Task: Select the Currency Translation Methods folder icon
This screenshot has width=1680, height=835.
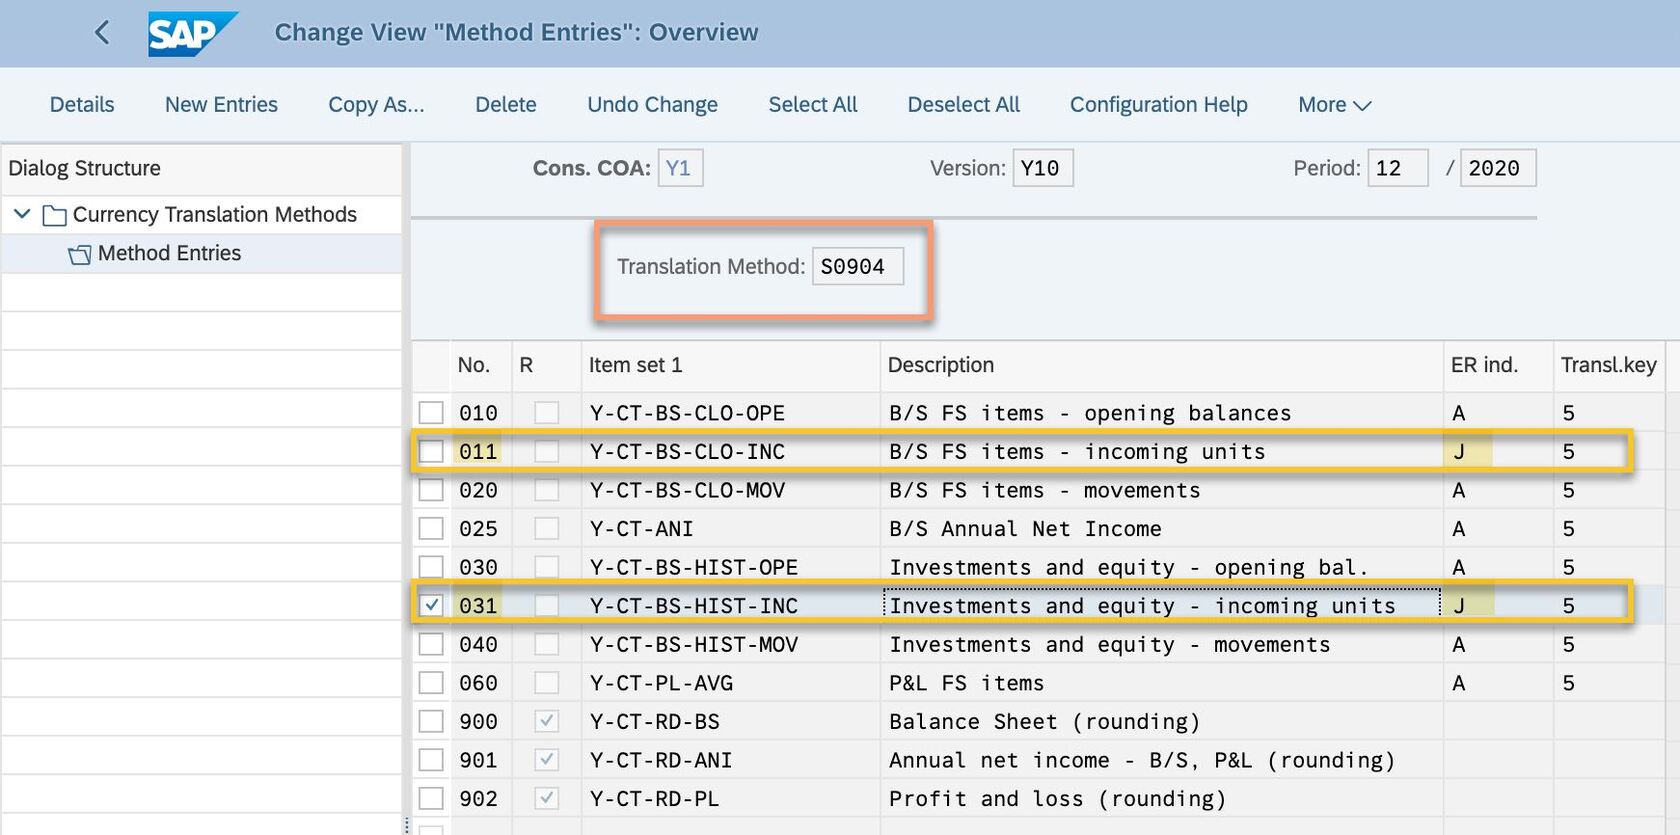Action: (x=55, y=215)
